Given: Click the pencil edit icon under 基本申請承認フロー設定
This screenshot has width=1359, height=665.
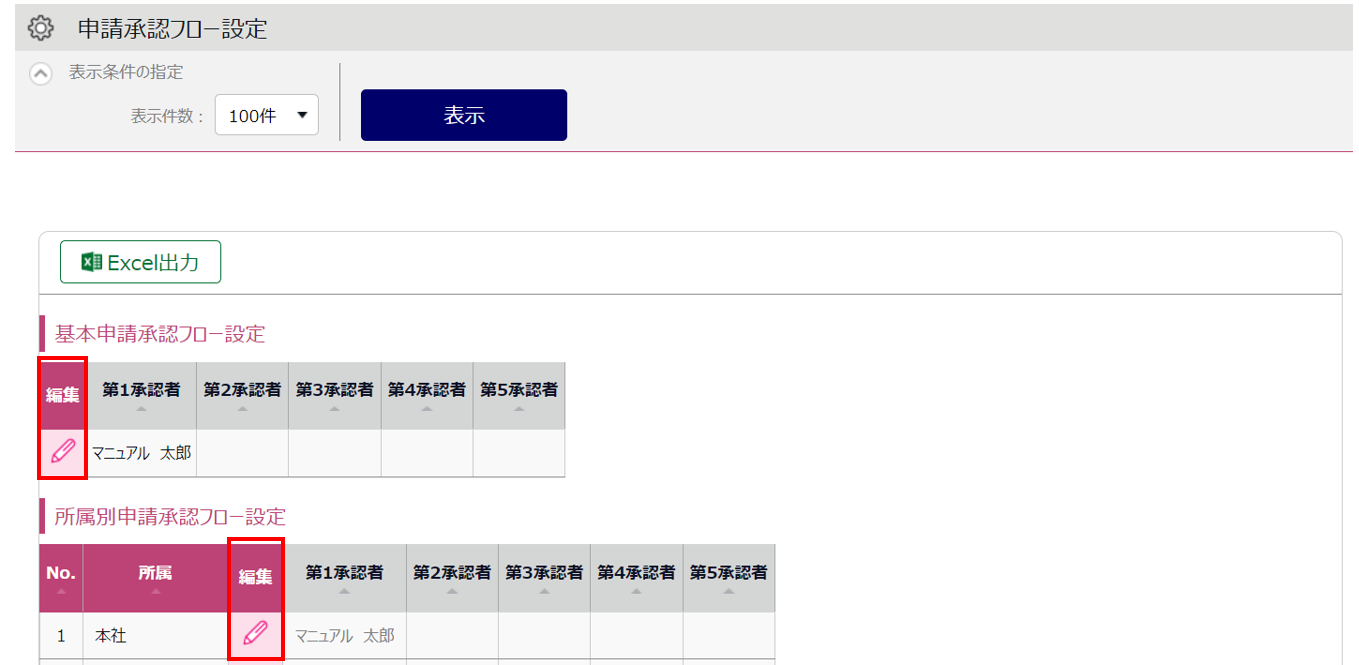Looking at the screenshot, I should pyautogui.click(x=63, y=452).
